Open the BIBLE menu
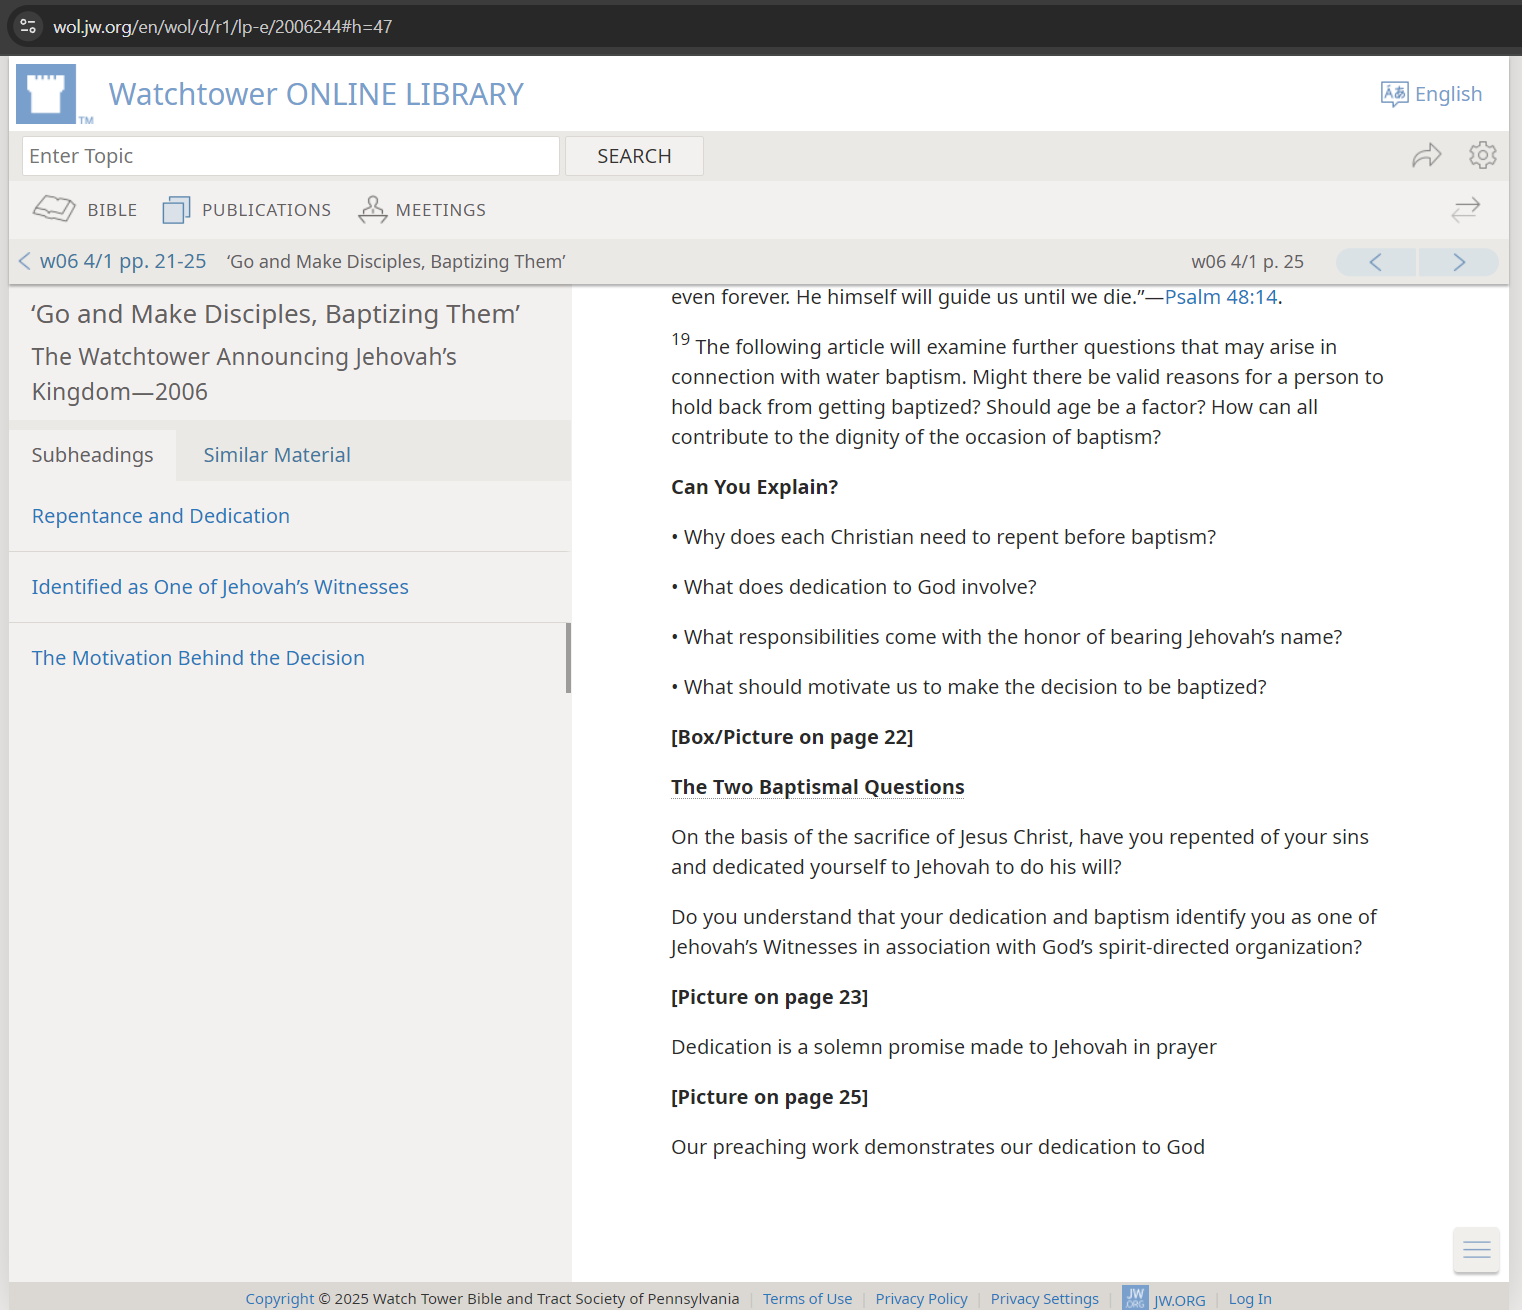 click(86, 210)
